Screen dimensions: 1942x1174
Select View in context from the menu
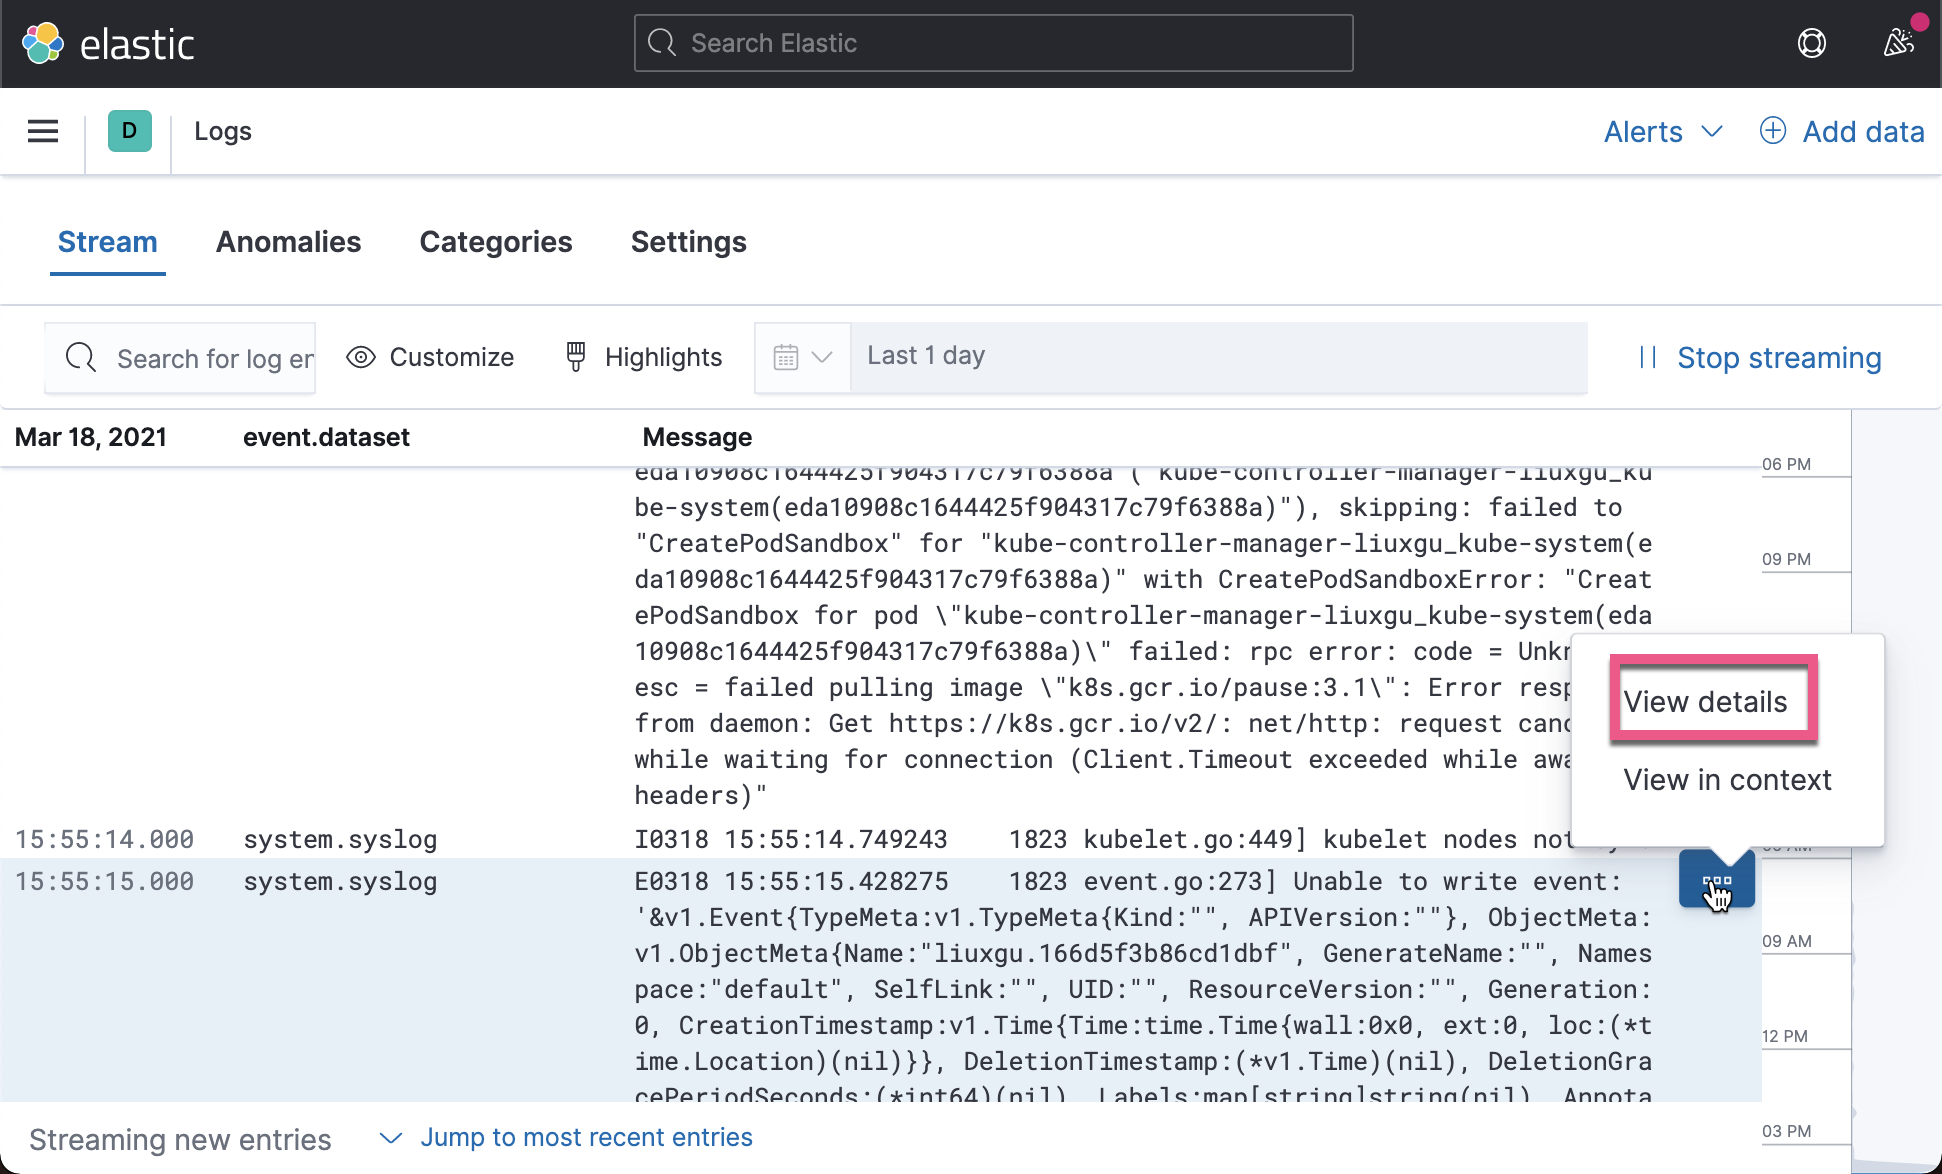[x=1727, y=779]
